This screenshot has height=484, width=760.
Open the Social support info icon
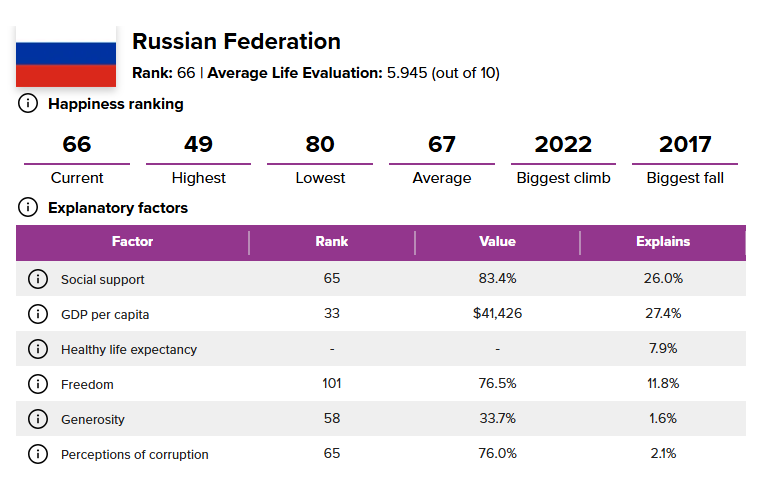(38, 279)
